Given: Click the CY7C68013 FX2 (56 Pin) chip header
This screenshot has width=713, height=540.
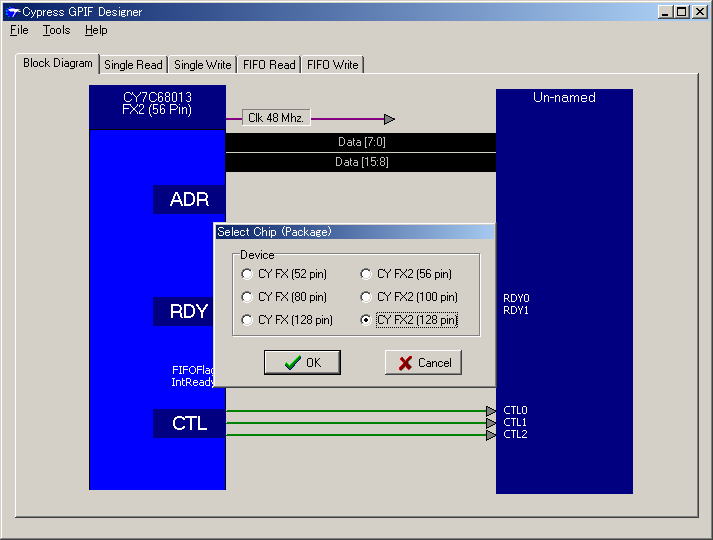Looking at the screenshot, I should (x=157, y=108).
